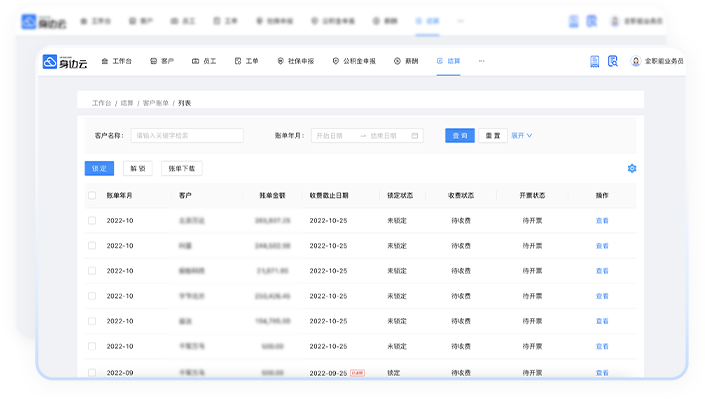Go to 工作台 in the breadcrumb
Screen dimensions: 705x399
pos(102,103)
